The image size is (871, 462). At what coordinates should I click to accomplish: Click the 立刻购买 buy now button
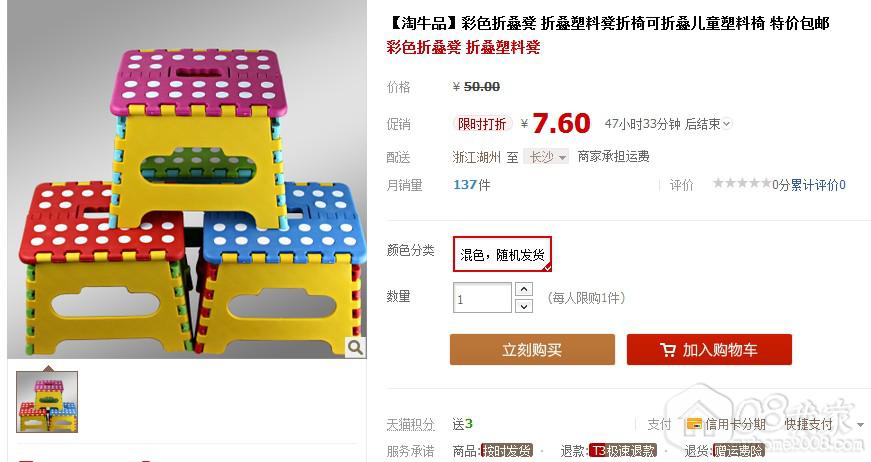click(532, 349)
